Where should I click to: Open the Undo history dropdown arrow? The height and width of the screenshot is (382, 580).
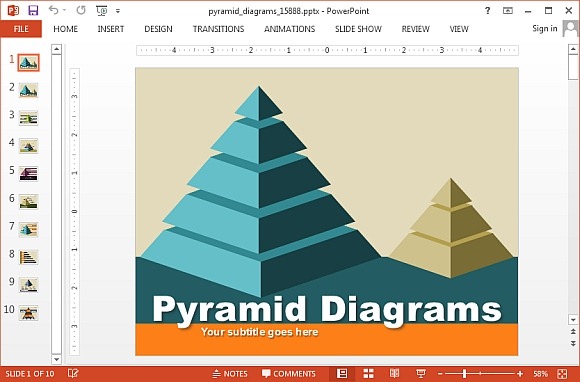click(64, 11)
